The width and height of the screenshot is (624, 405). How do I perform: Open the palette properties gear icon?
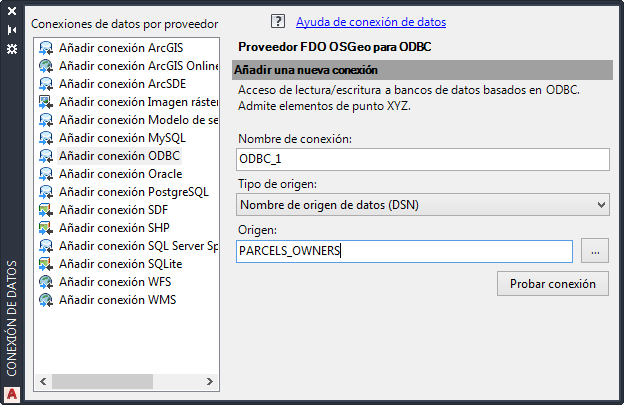coord(12,47)
